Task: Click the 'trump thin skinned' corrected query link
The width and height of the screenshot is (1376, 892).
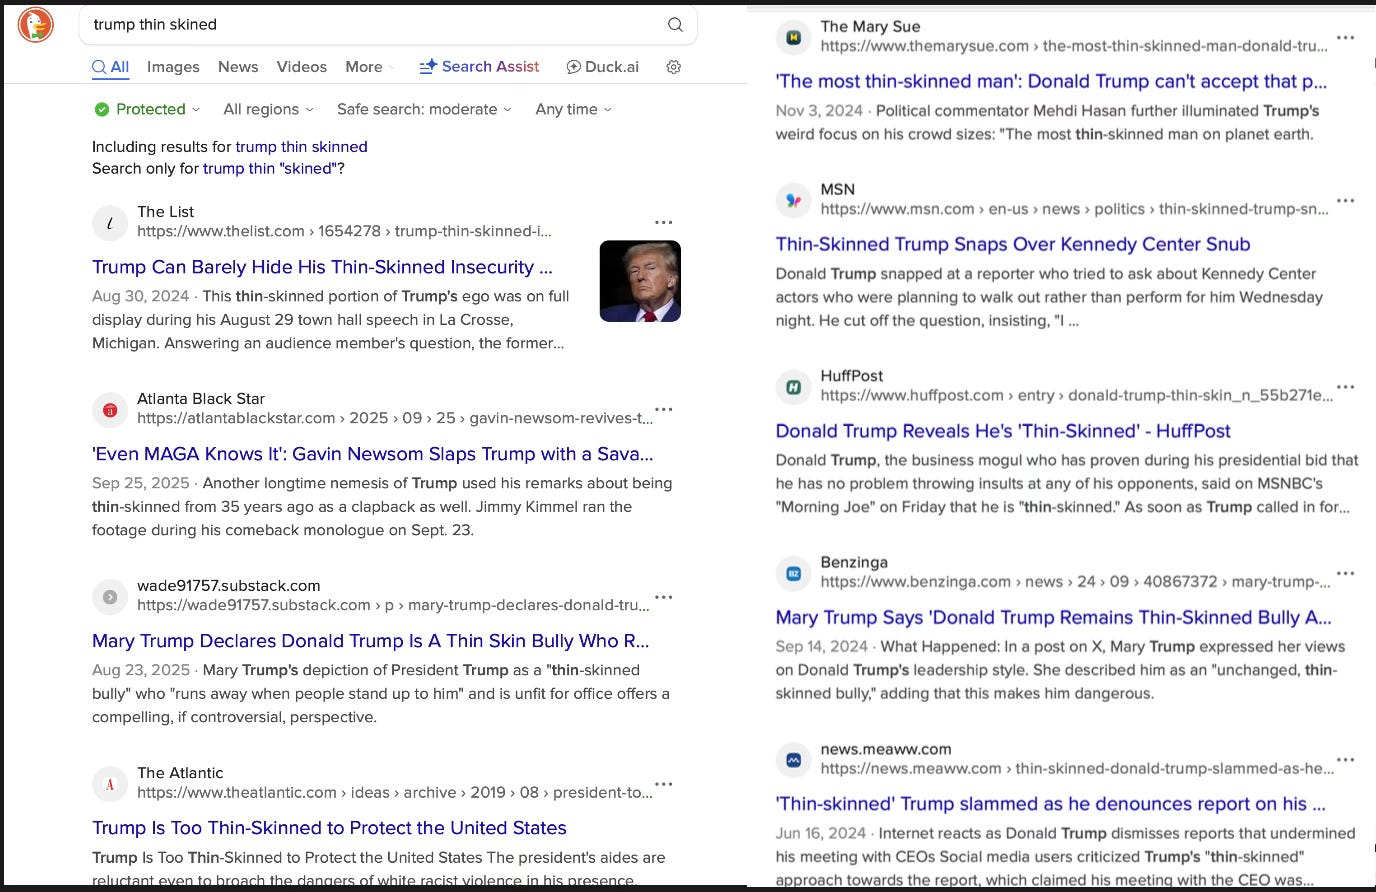Action: (x=301, y=147)
